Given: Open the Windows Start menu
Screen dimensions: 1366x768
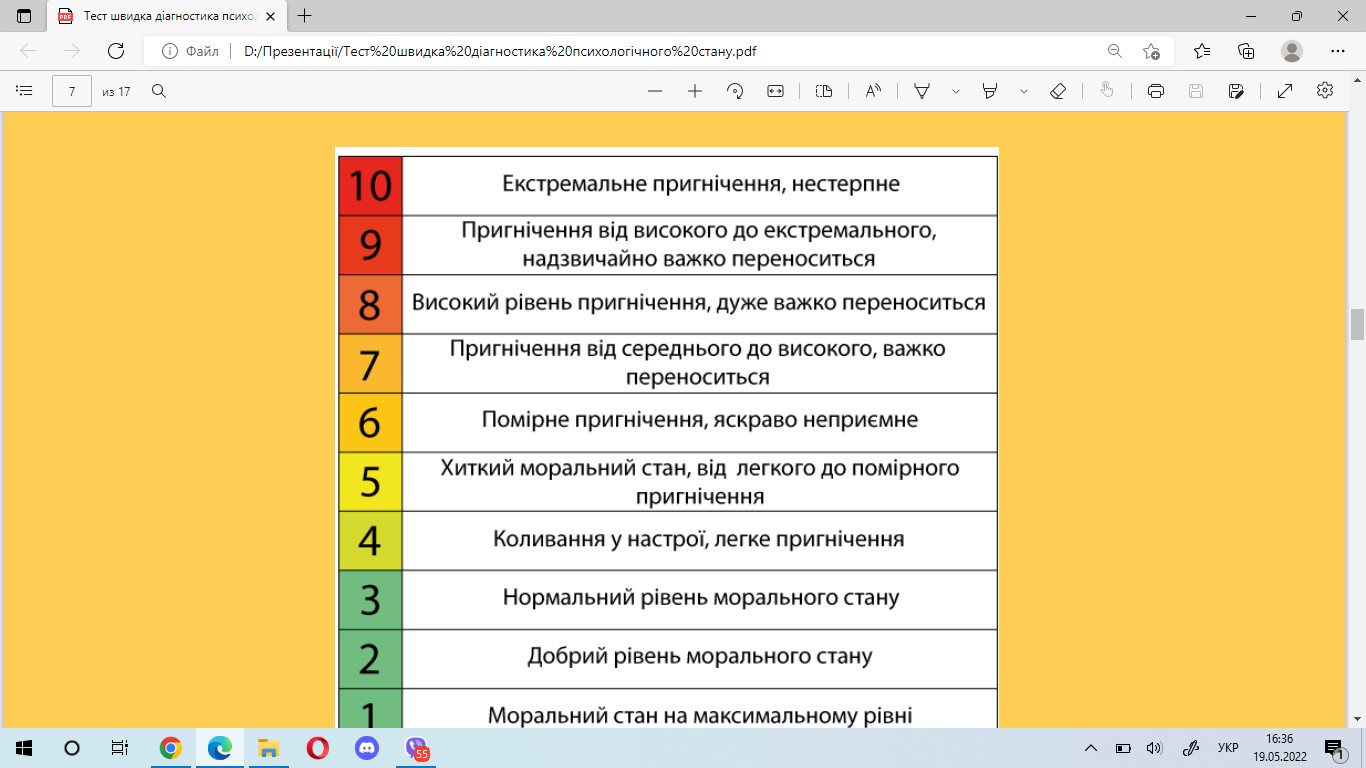Looking at the screenshot, I should click(24, 747).
